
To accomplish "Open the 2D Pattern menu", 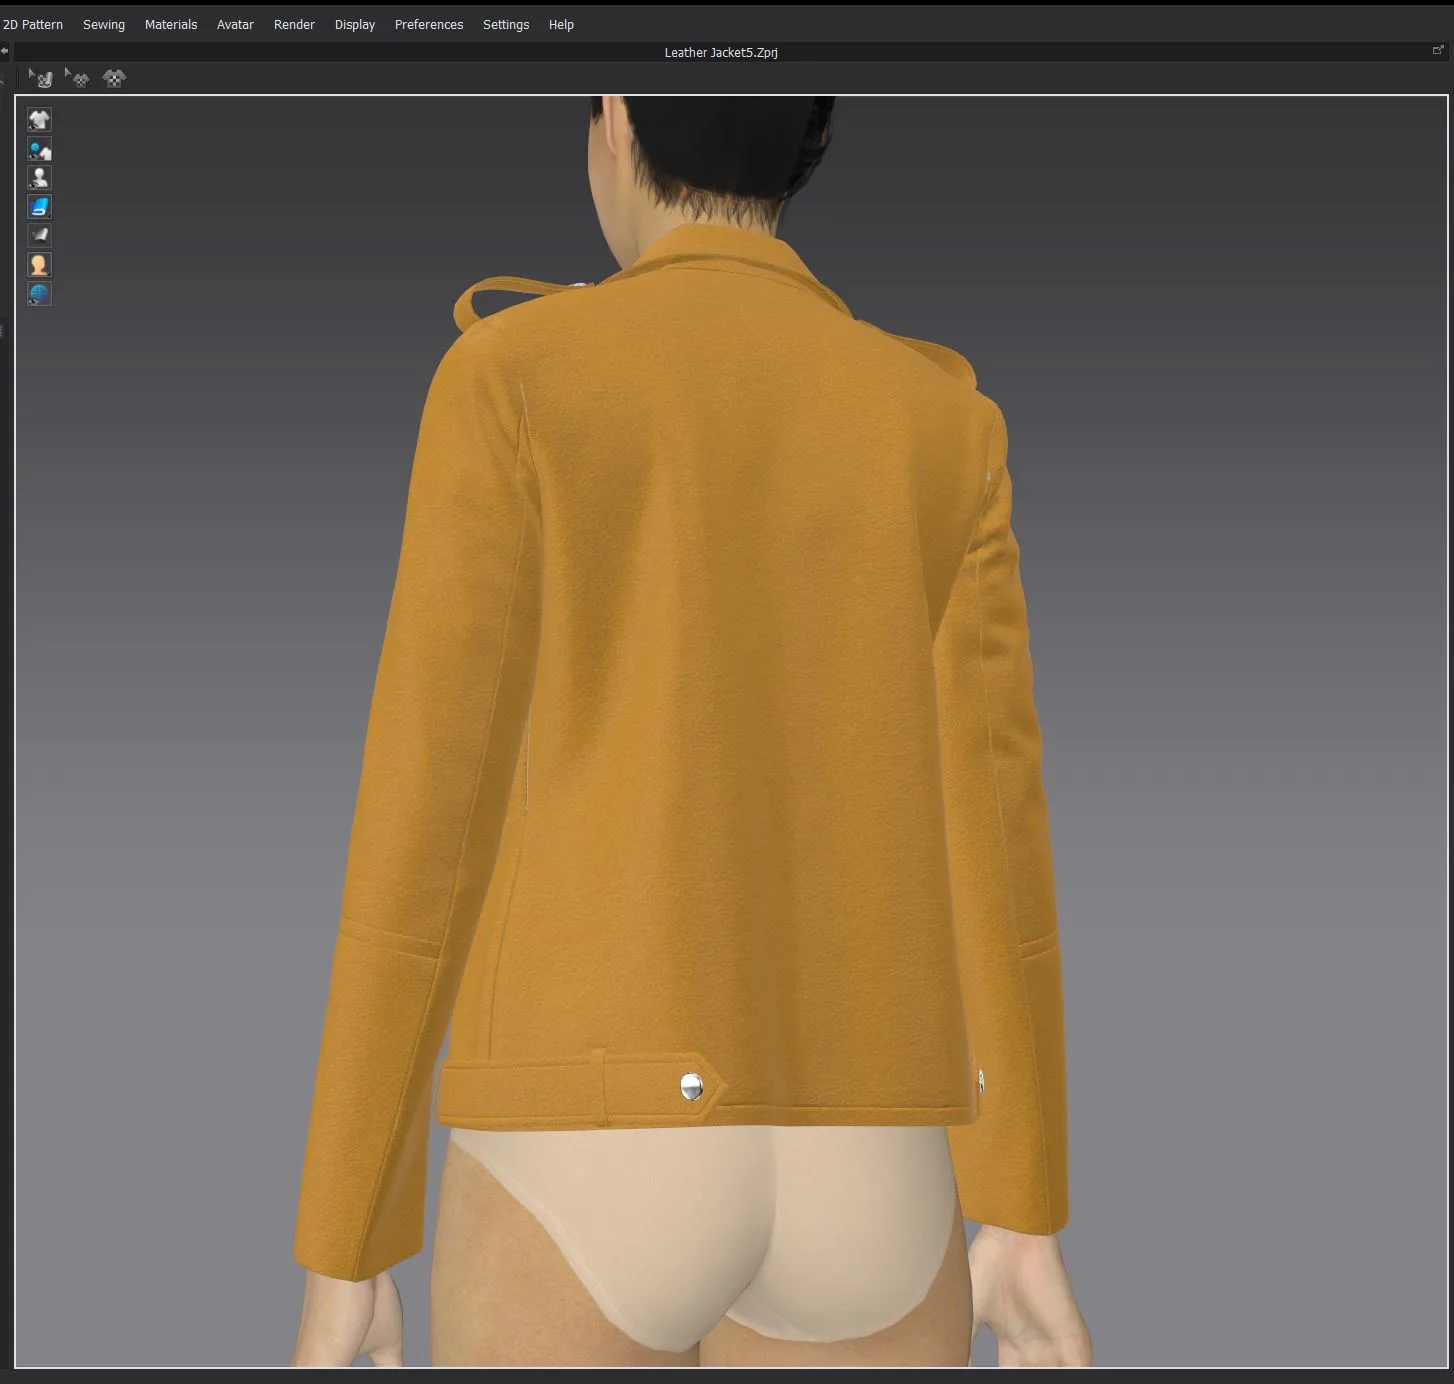I will [x=32, y=24].
